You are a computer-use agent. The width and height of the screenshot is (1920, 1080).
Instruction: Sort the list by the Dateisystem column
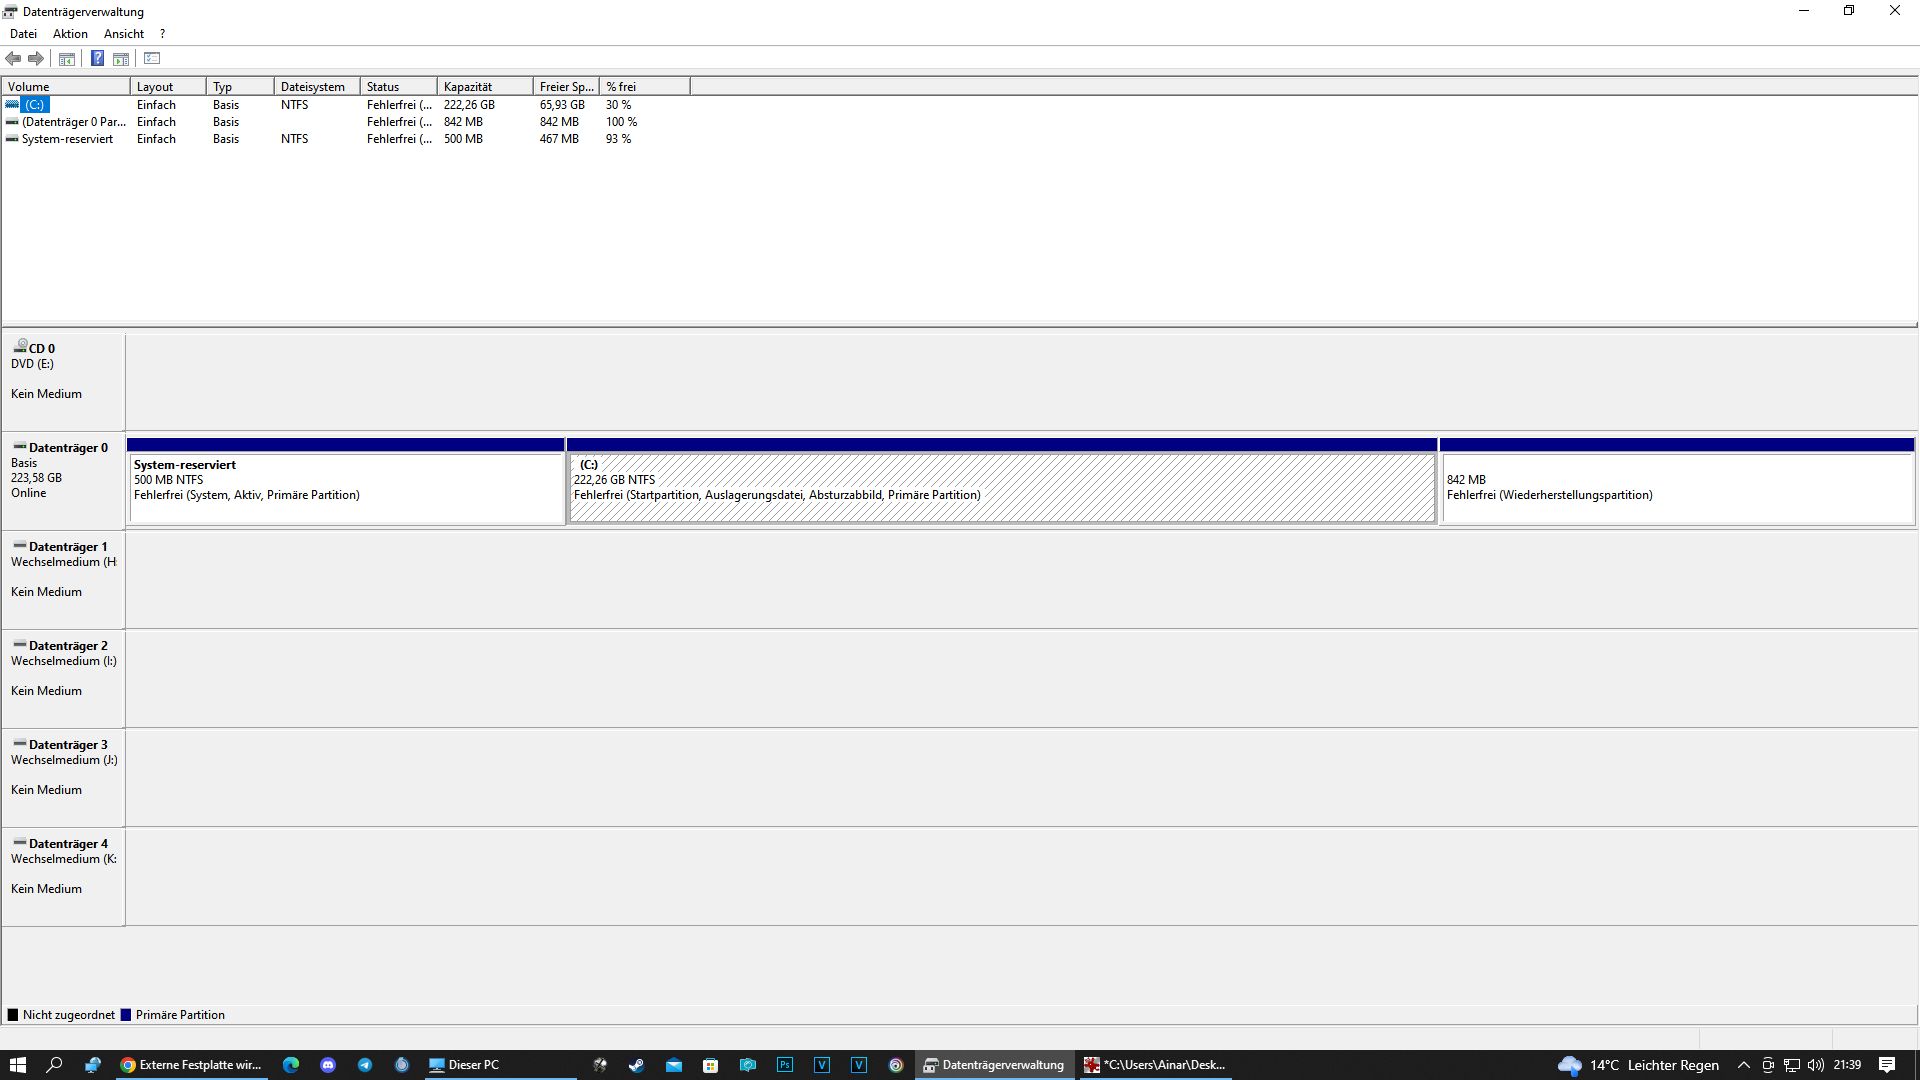click(x=315, y=87)
